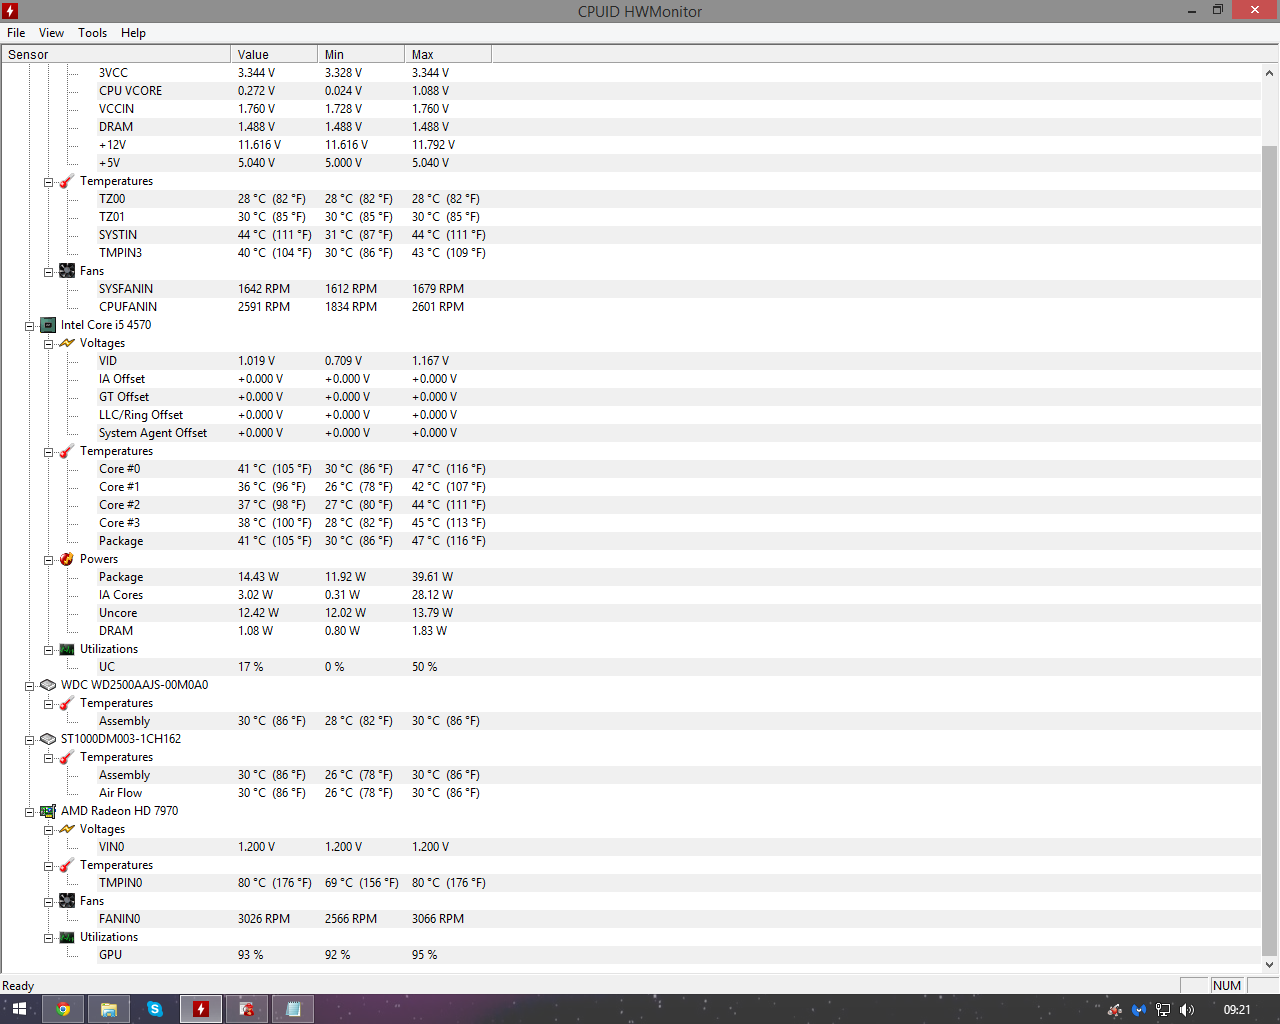Click the Sensor column header

116,55
